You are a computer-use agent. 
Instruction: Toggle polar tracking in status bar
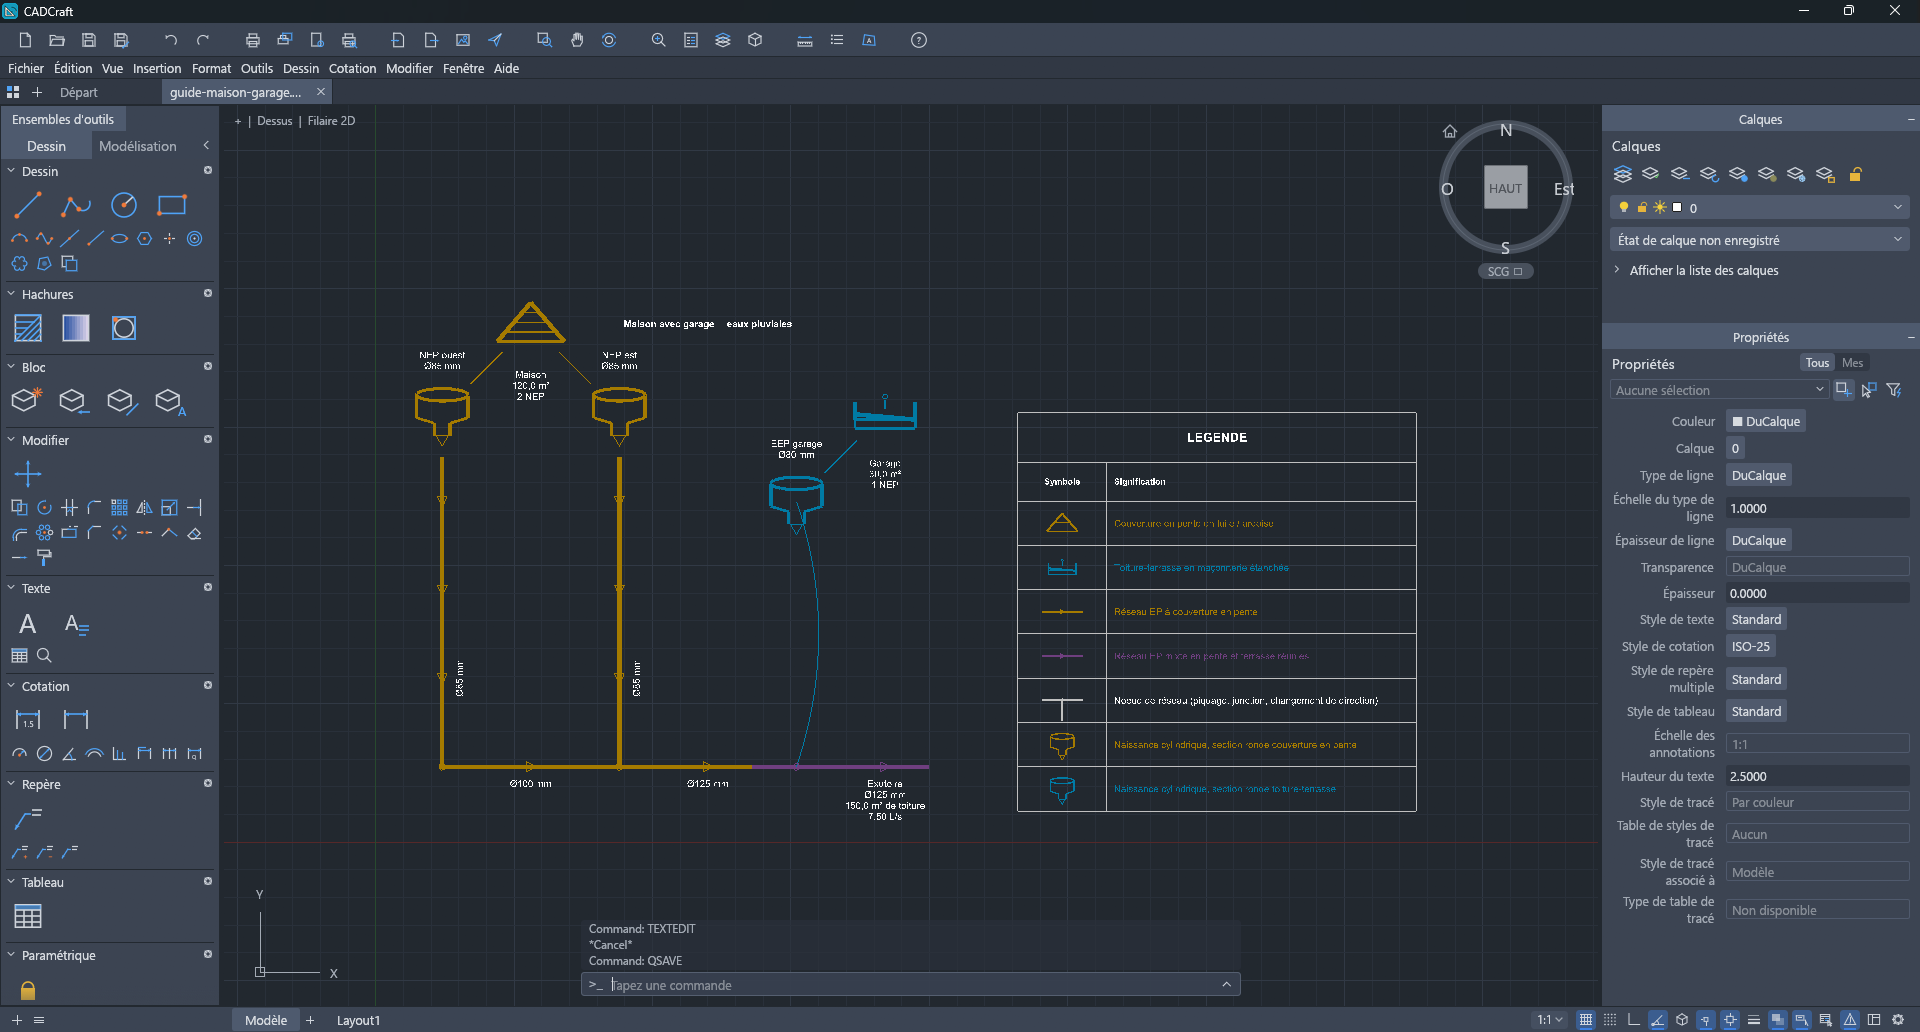(x=1657, y=1020)
